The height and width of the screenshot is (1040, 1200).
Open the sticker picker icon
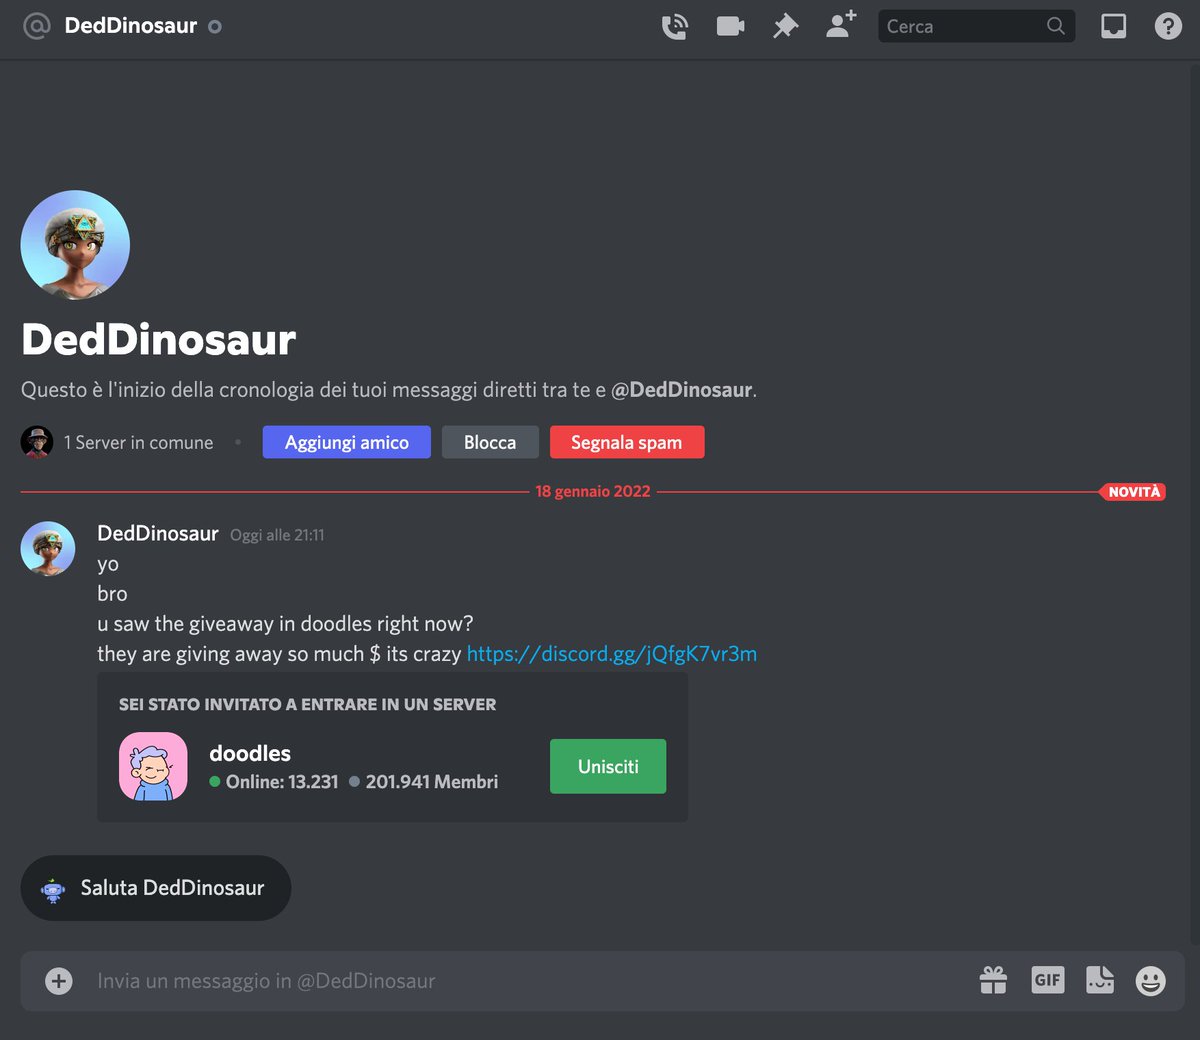coord(1100,980)
